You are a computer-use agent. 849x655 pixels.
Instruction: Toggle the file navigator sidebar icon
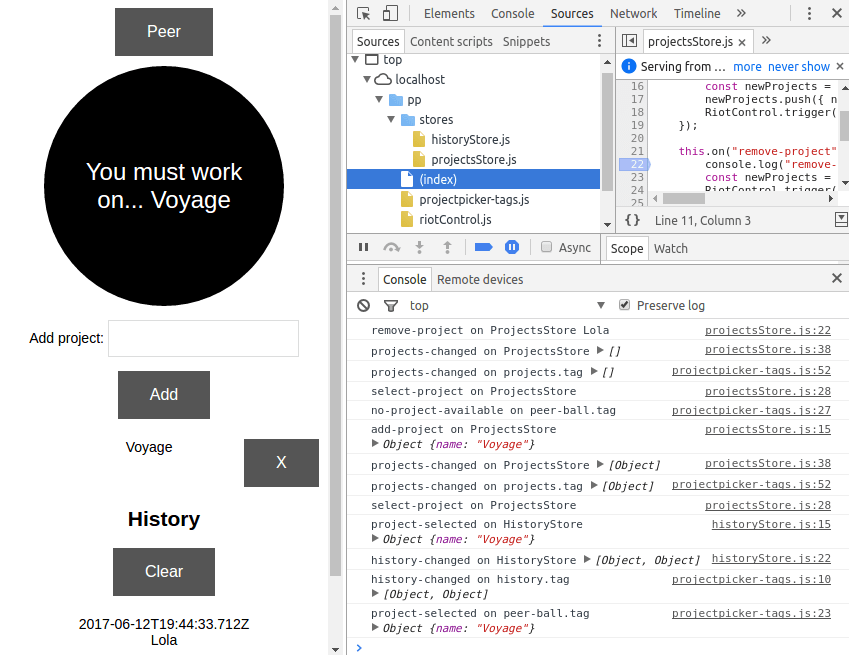[x=629, y=41]
